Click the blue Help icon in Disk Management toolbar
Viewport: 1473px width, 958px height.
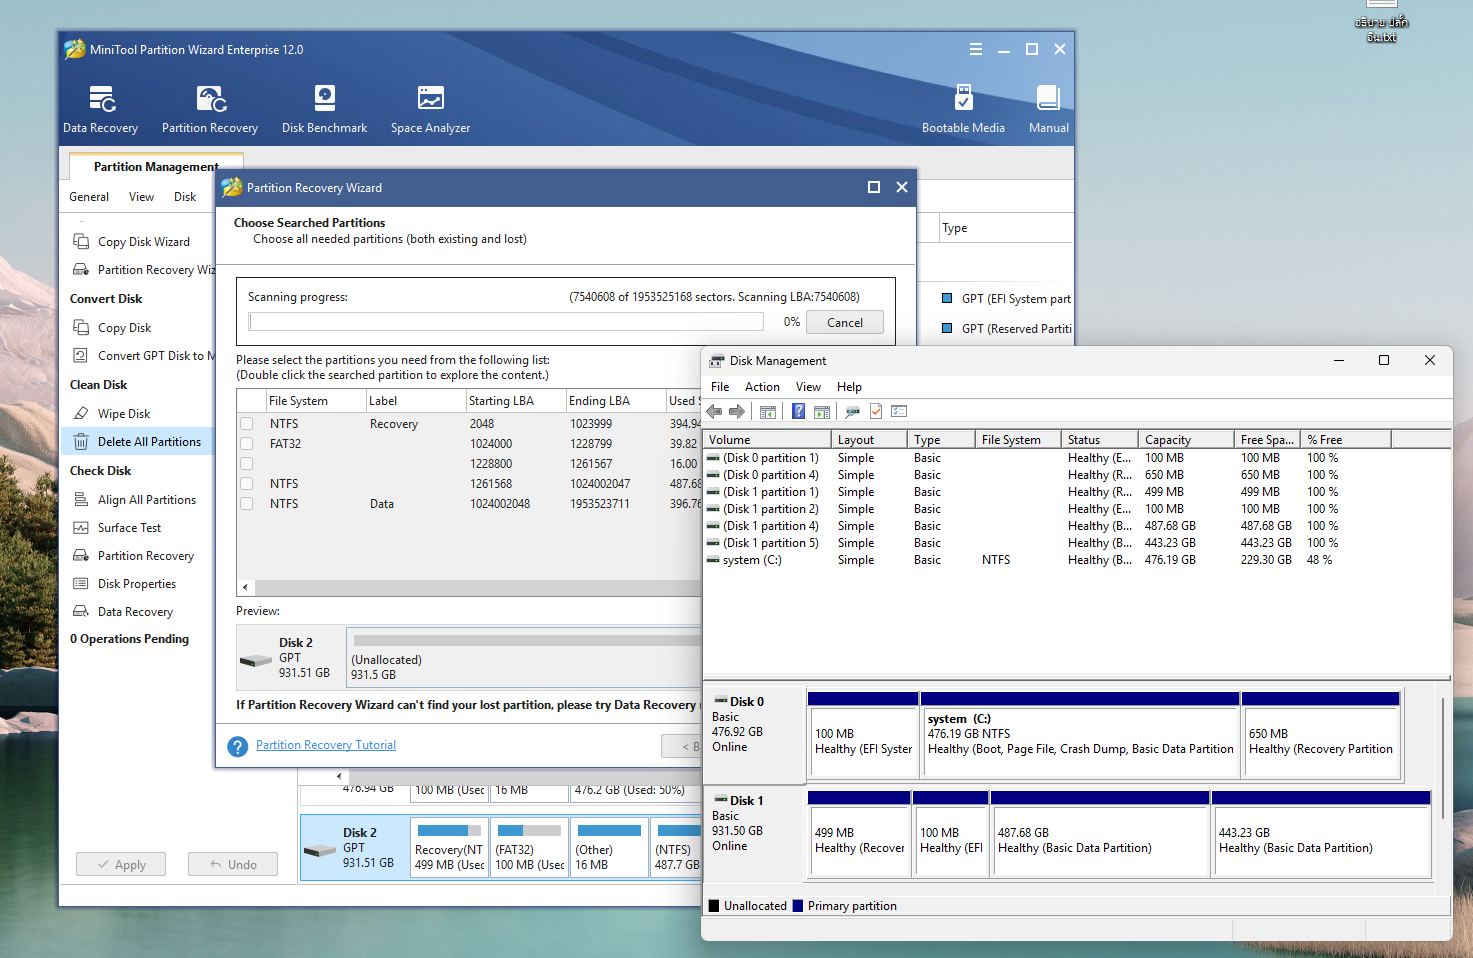798,411
